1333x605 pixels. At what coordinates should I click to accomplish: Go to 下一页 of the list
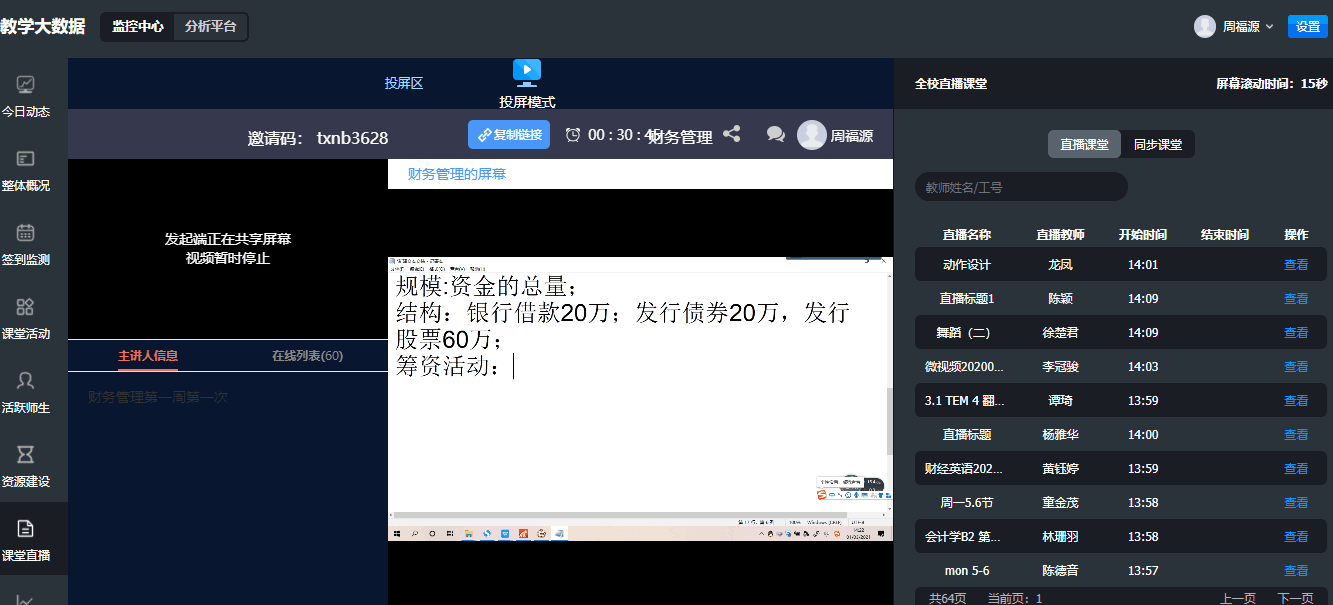click(1296, 598)
